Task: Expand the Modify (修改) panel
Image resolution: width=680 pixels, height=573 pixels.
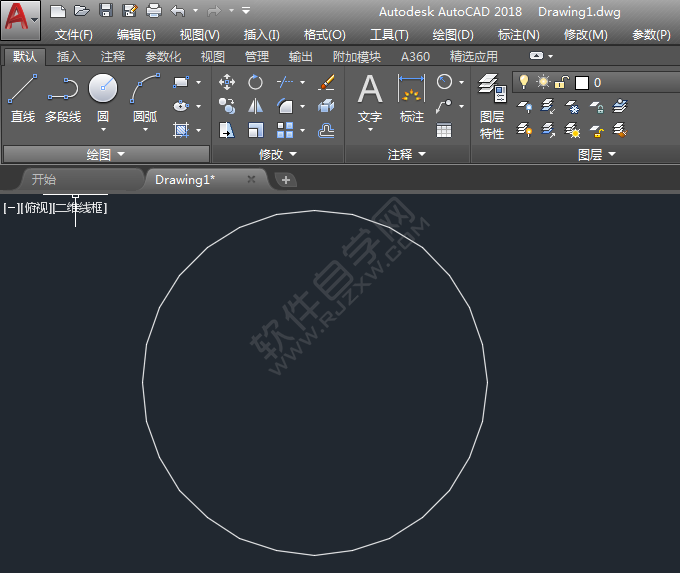Action: [x=278, y=154]
